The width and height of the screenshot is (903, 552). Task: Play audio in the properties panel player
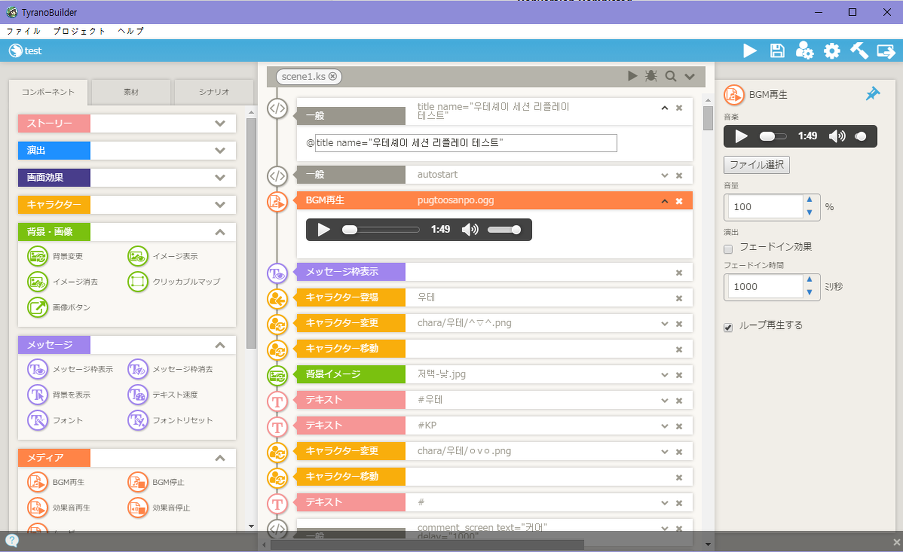pyautogui.click(x=741, y=136)
